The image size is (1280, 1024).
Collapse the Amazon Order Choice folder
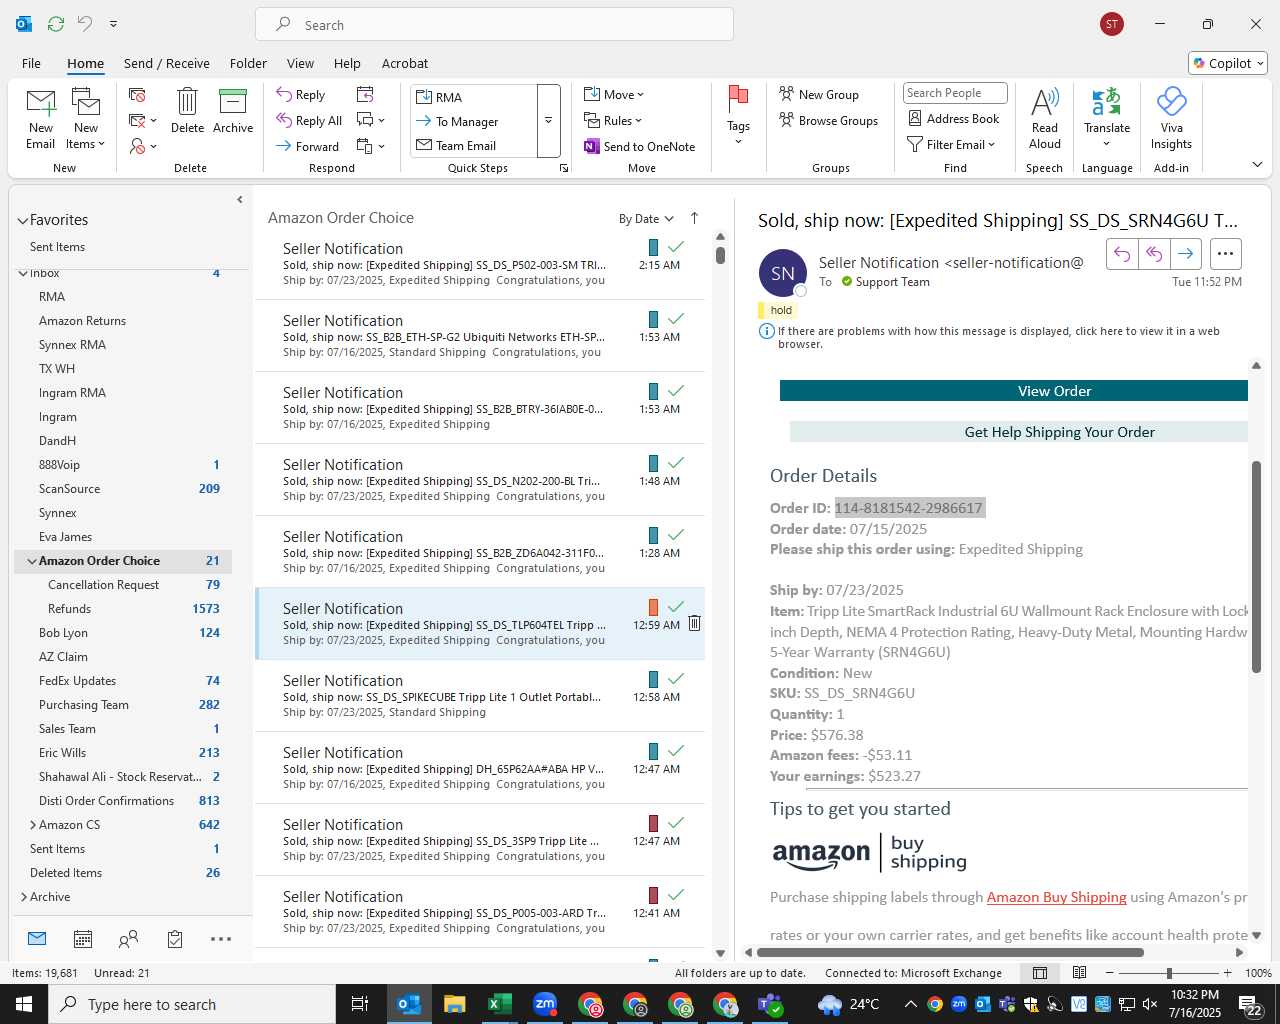tap(31, 562)
